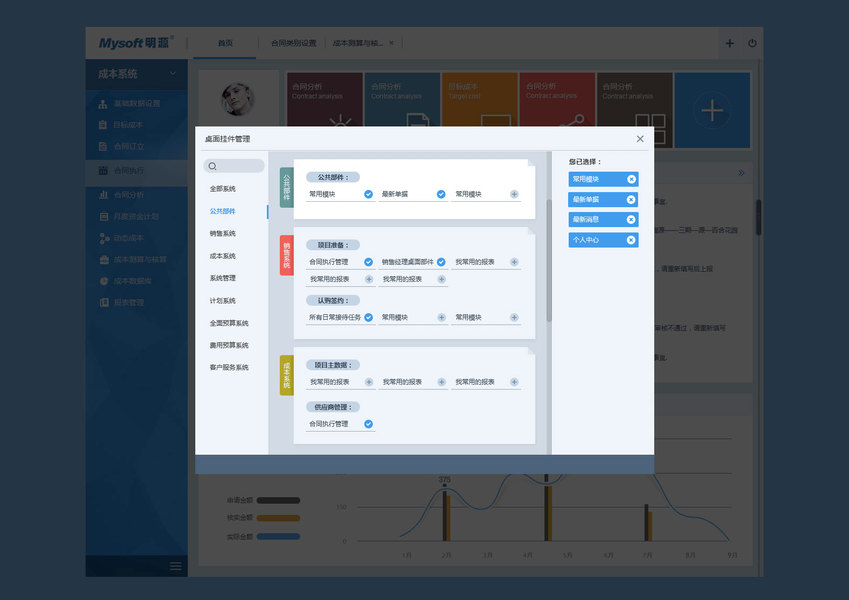Click the double chevron icon on the right panel
Image resolution: width=849 pixels, height=600 pixels.
click(x=741, y=173)
